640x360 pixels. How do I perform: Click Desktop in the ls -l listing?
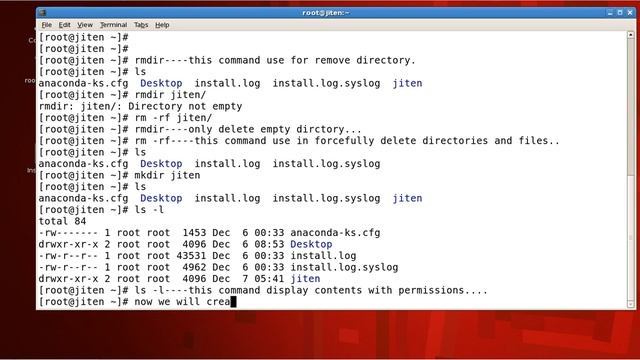[x=311, y=244]
